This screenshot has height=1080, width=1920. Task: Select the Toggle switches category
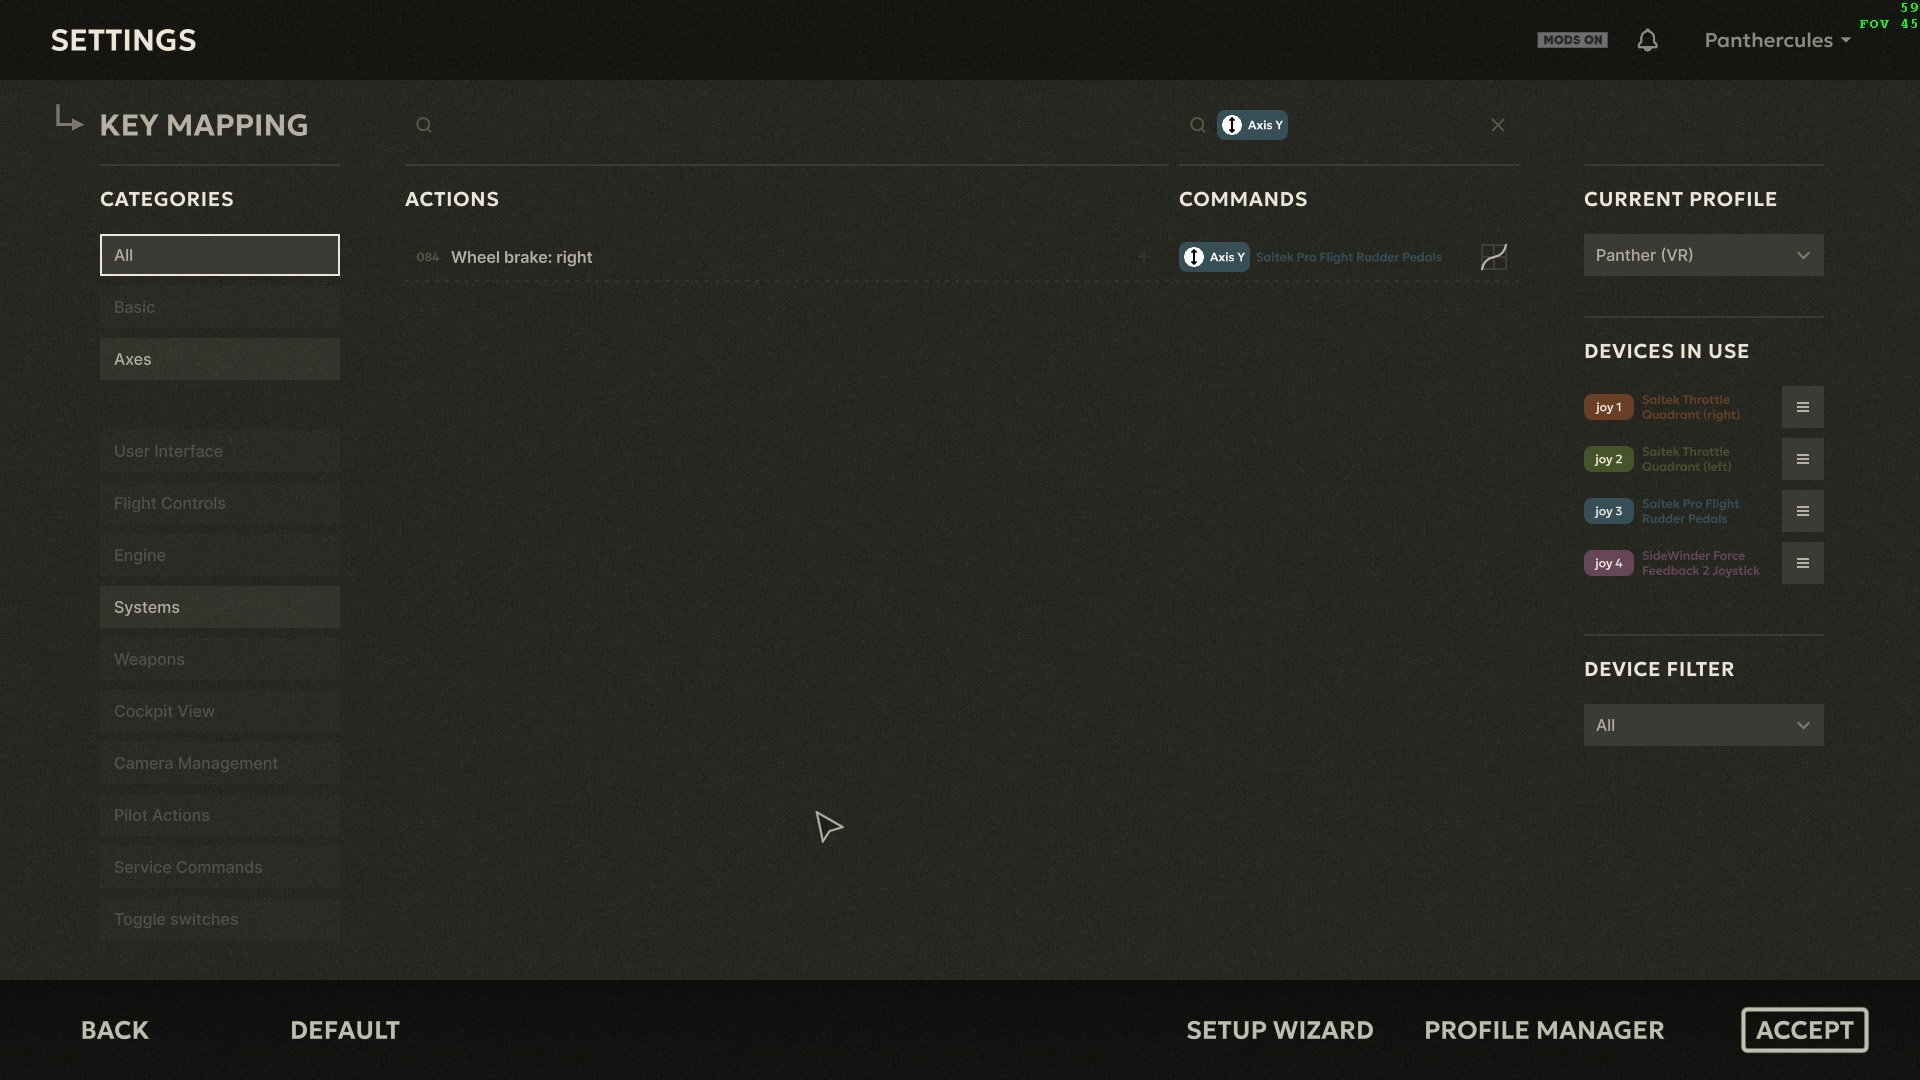[220, 919]
